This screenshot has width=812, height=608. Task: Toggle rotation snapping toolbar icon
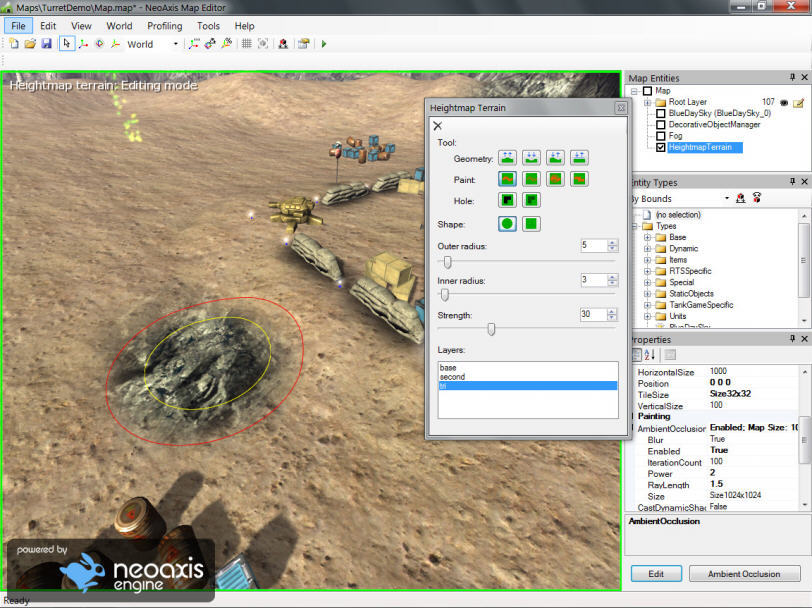click(x=210, y=44)
